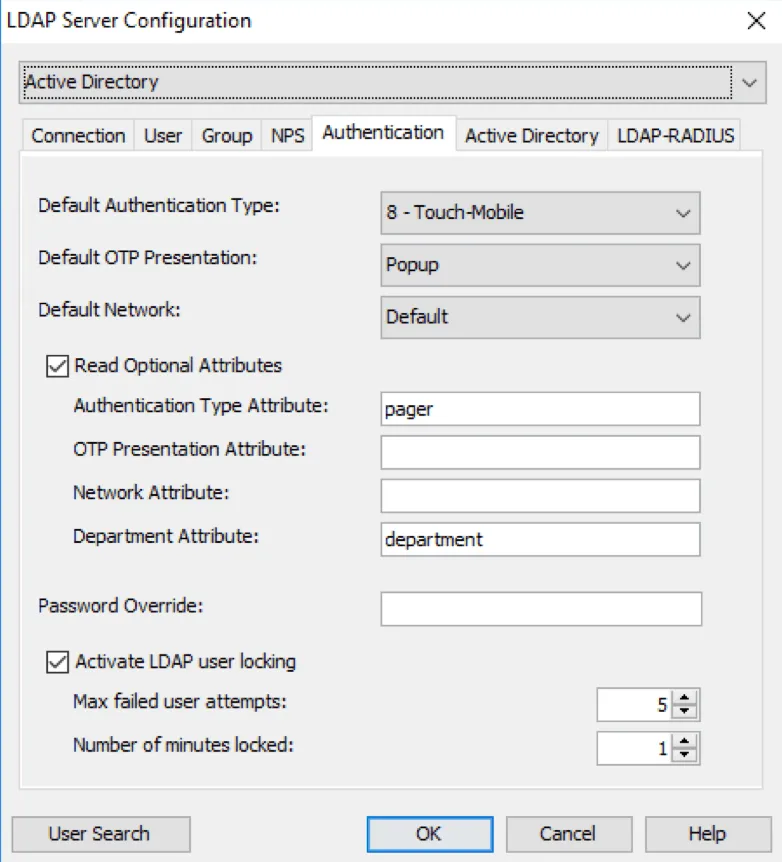Open the Default OTP Presentation dropdown
This screenshot has height=862, width=782.
pos(684,265)
